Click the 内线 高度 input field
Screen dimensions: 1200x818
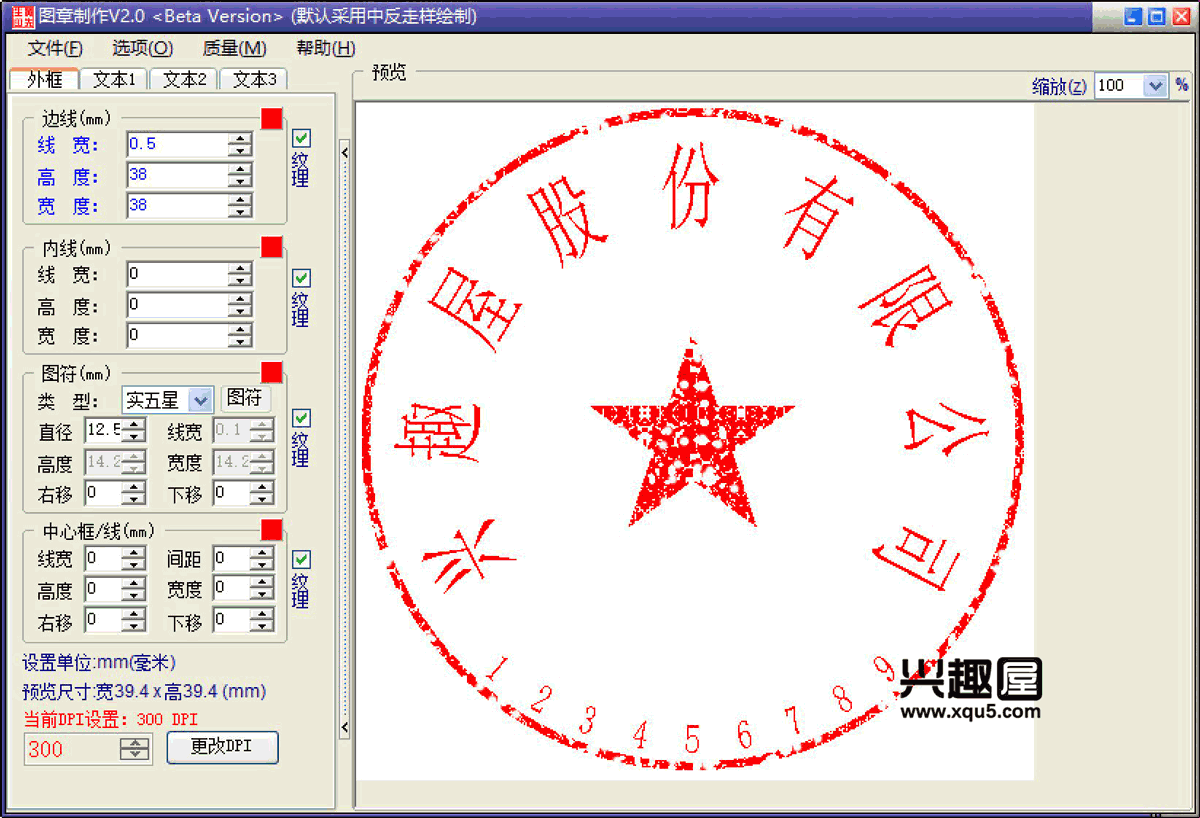coord(177,304)
